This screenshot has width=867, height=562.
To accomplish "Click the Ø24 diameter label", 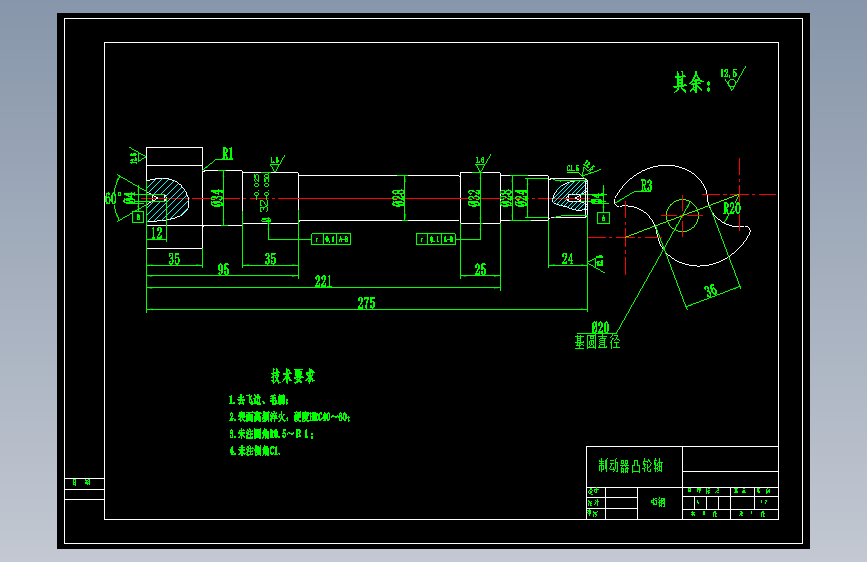I will pyautogui.click(x=521, y=198).
